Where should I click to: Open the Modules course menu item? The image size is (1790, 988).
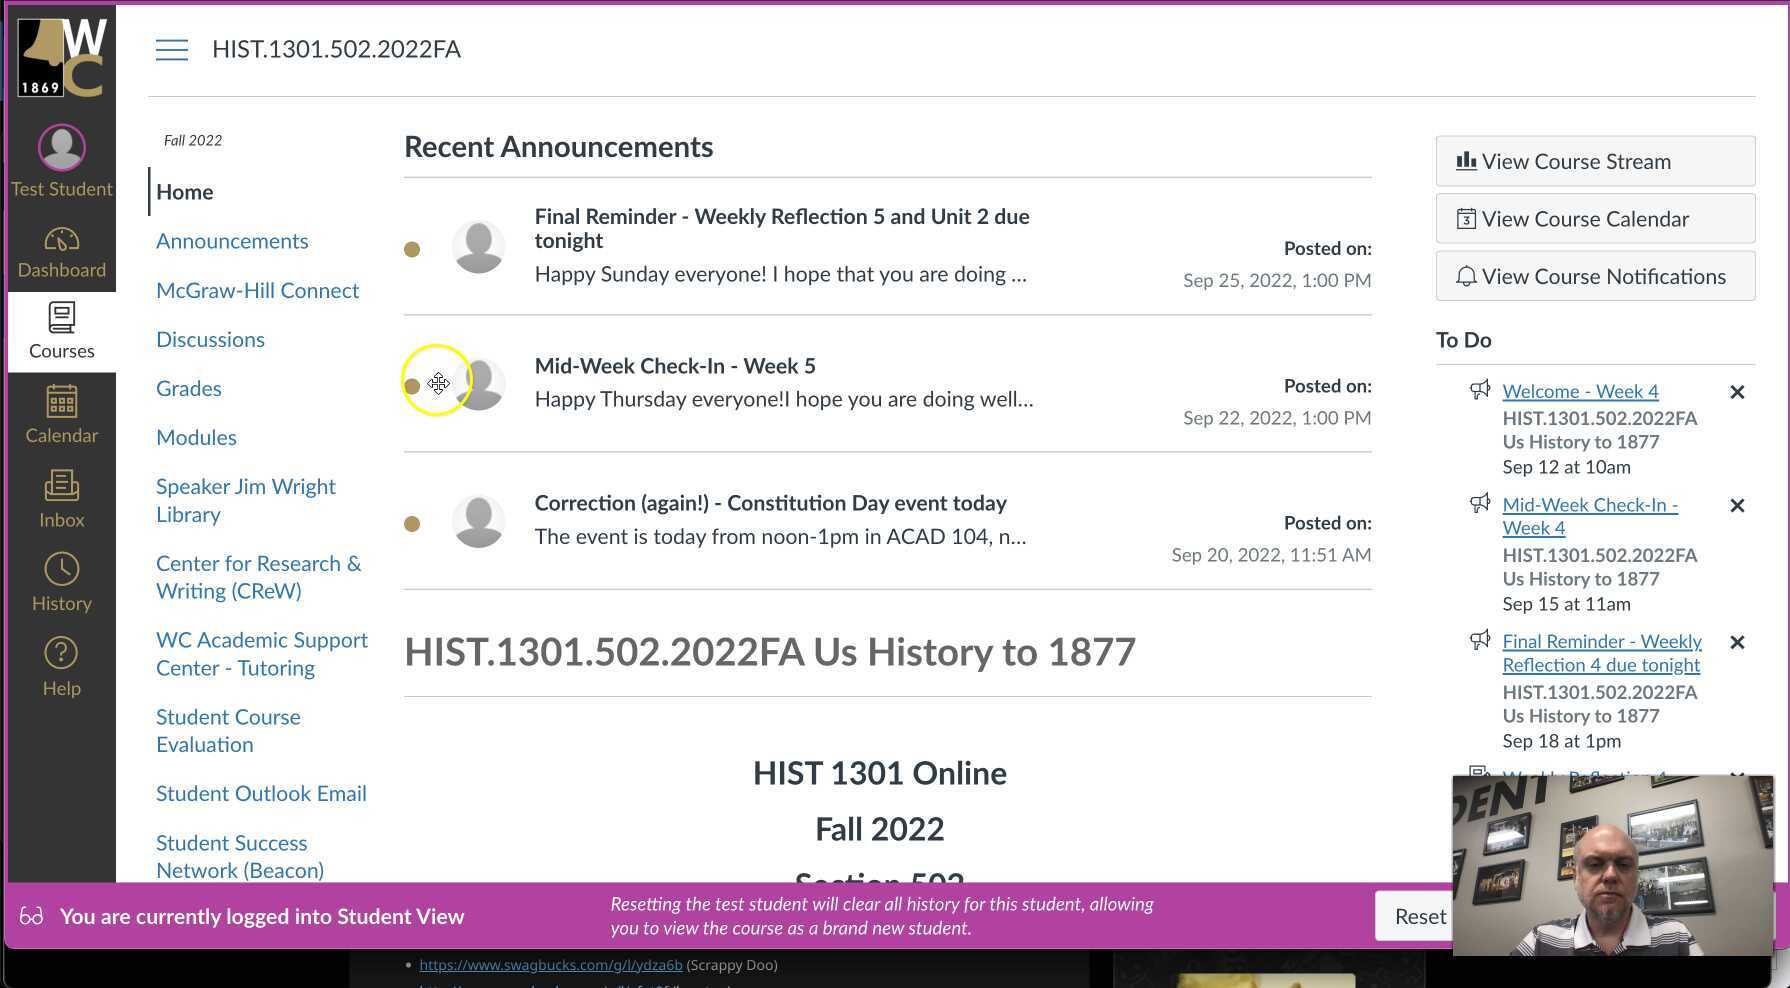click(196, 437)
